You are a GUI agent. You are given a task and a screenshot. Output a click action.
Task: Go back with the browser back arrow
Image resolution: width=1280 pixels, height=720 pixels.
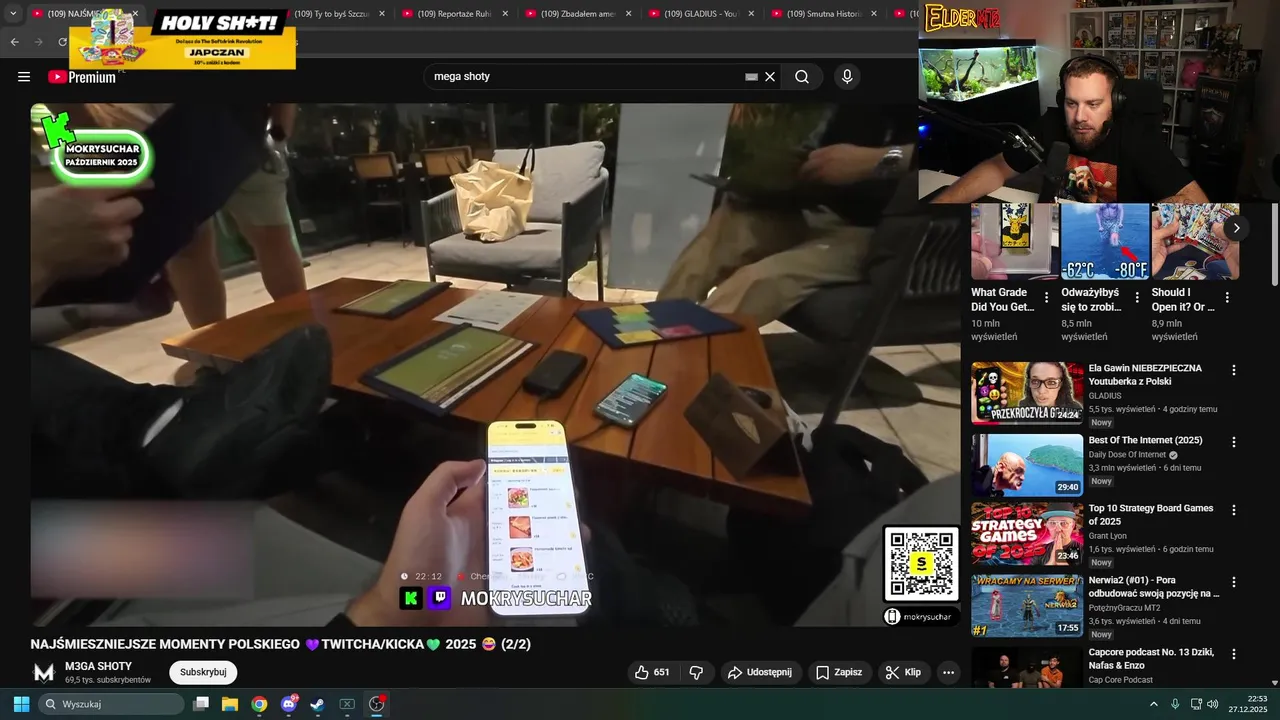pos(14,42)
